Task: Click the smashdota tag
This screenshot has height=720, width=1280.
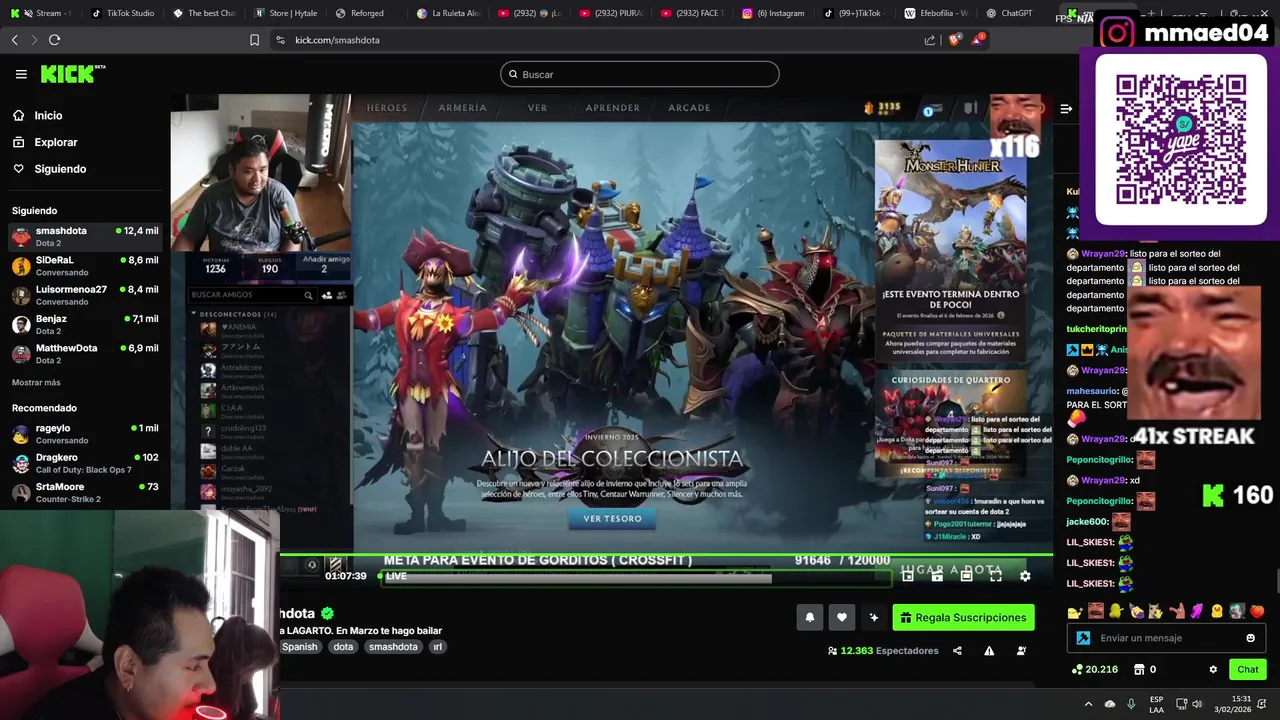Action: [393, 647]
